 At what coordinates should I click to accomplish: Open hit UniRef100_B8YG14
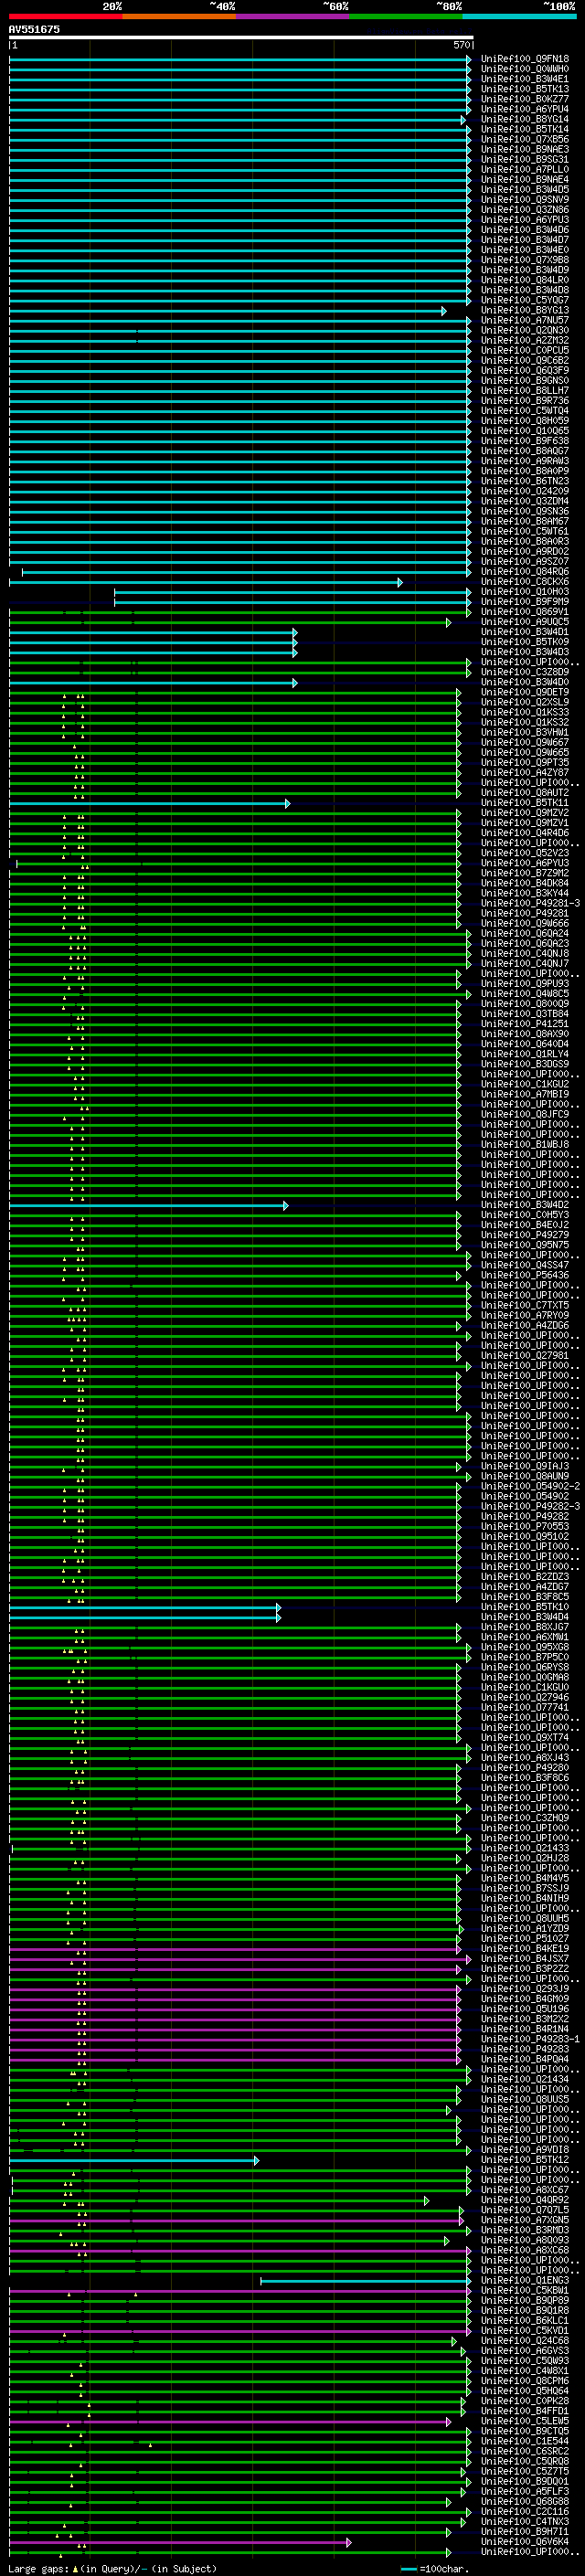[524, 119]
